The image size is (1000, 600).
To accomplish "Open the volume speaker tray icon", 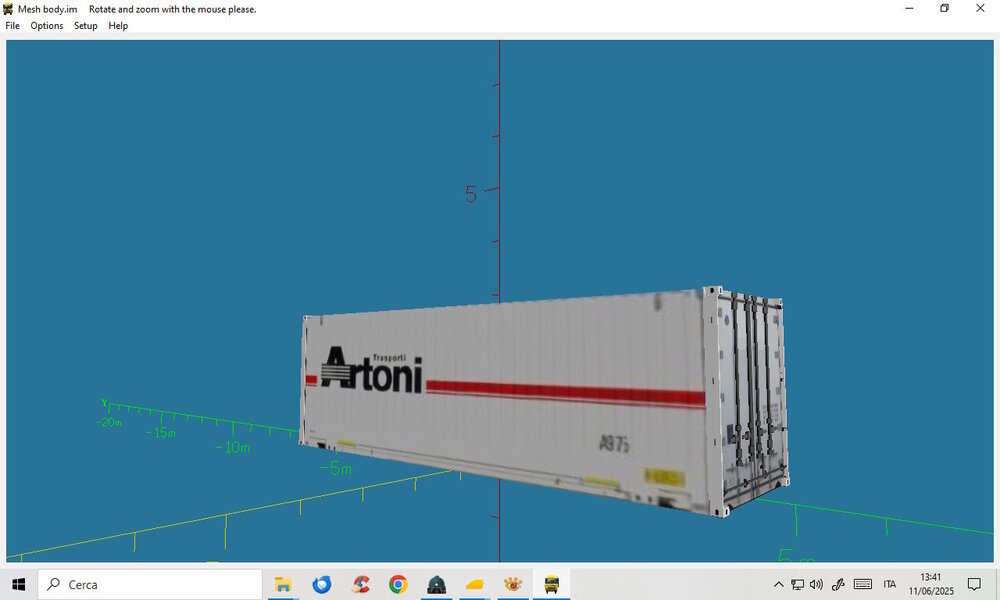I will click(x=816, y=584).
